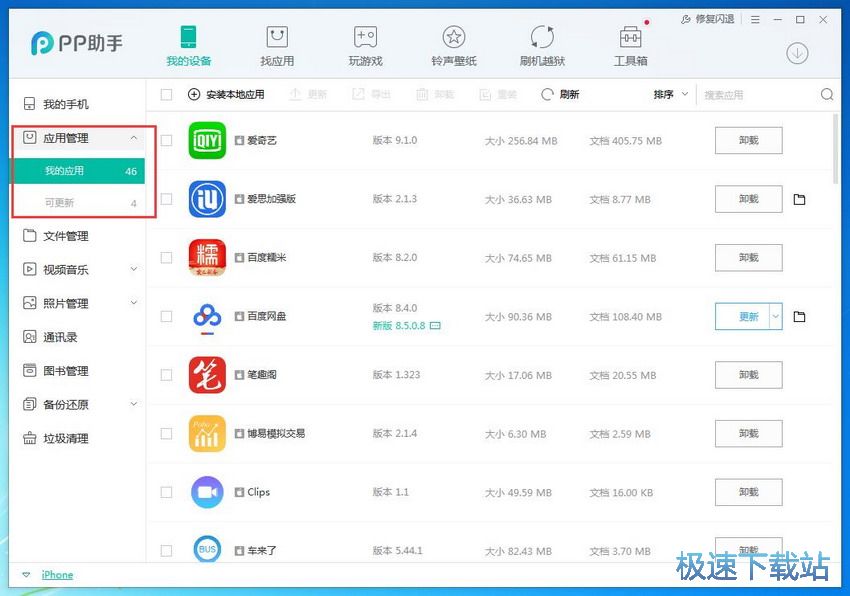Expand device list triangle beside iPhone

point(26,575)
